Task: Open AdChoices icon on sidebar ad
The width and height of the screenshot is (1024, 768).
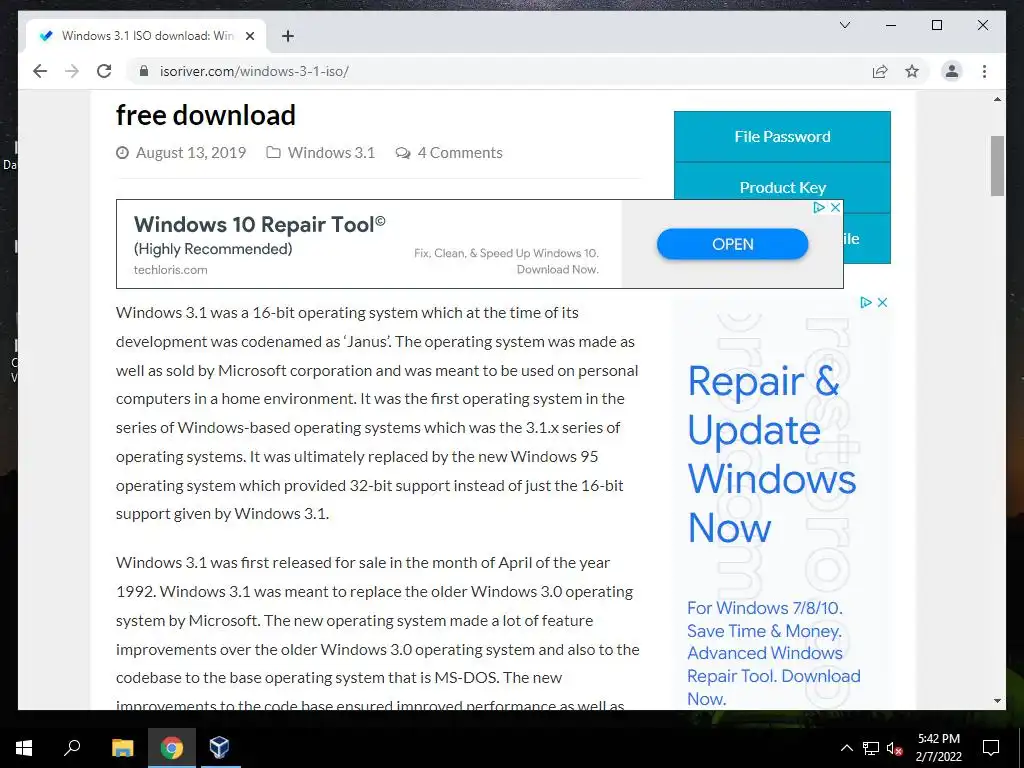Action: (866, 302)
